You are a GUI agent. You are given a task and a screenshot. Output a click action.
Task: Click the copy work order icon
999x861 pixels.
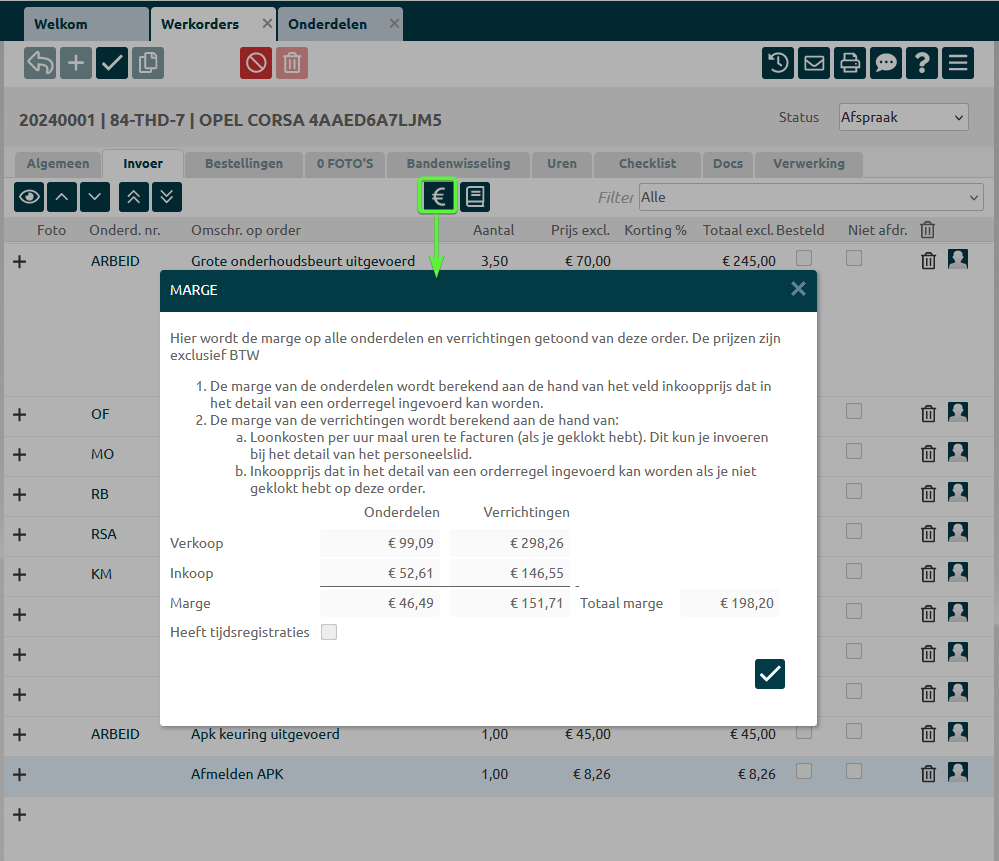click(148, 63)
